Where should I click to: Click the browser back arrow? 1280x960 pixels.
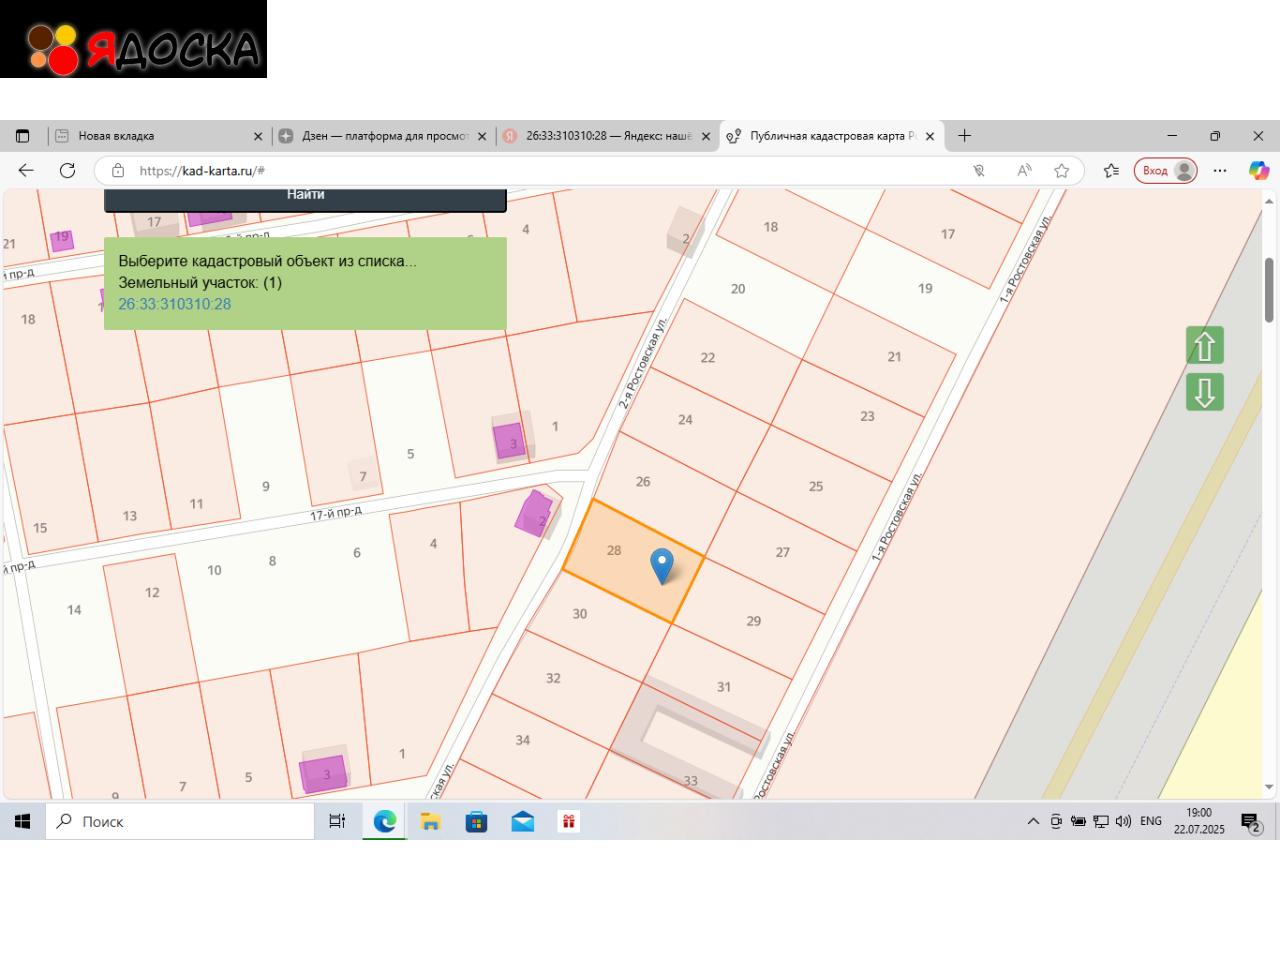(x=26, y=170)
